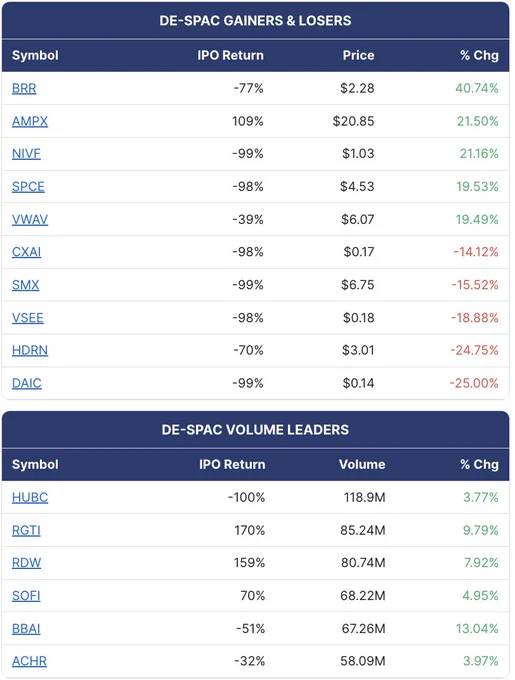Click the ACHR ticker link
The height and width of the screenshot is (680, 515).
click(29, 661)
